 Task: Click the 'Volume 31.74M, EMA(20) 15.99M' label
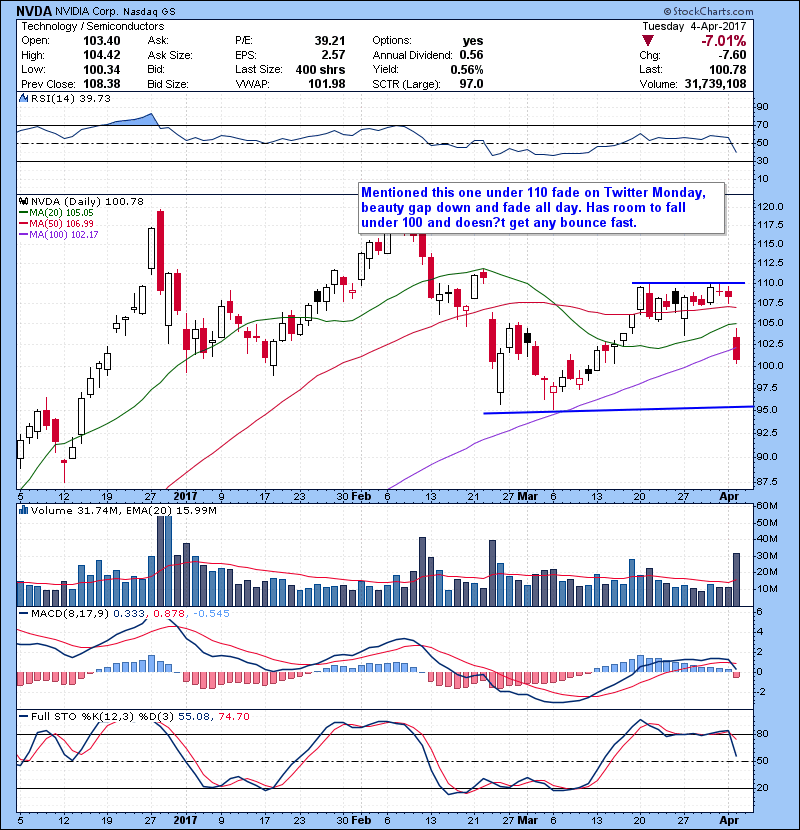124,511
